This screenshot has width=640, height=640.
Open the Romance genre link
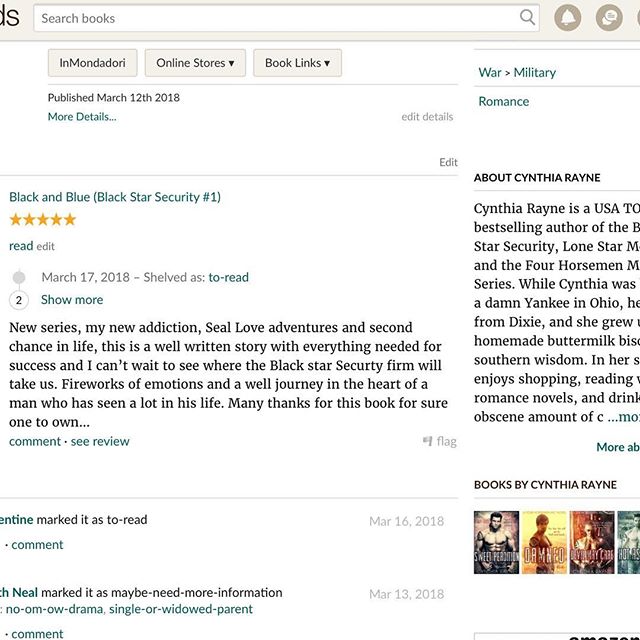point(504,101)
